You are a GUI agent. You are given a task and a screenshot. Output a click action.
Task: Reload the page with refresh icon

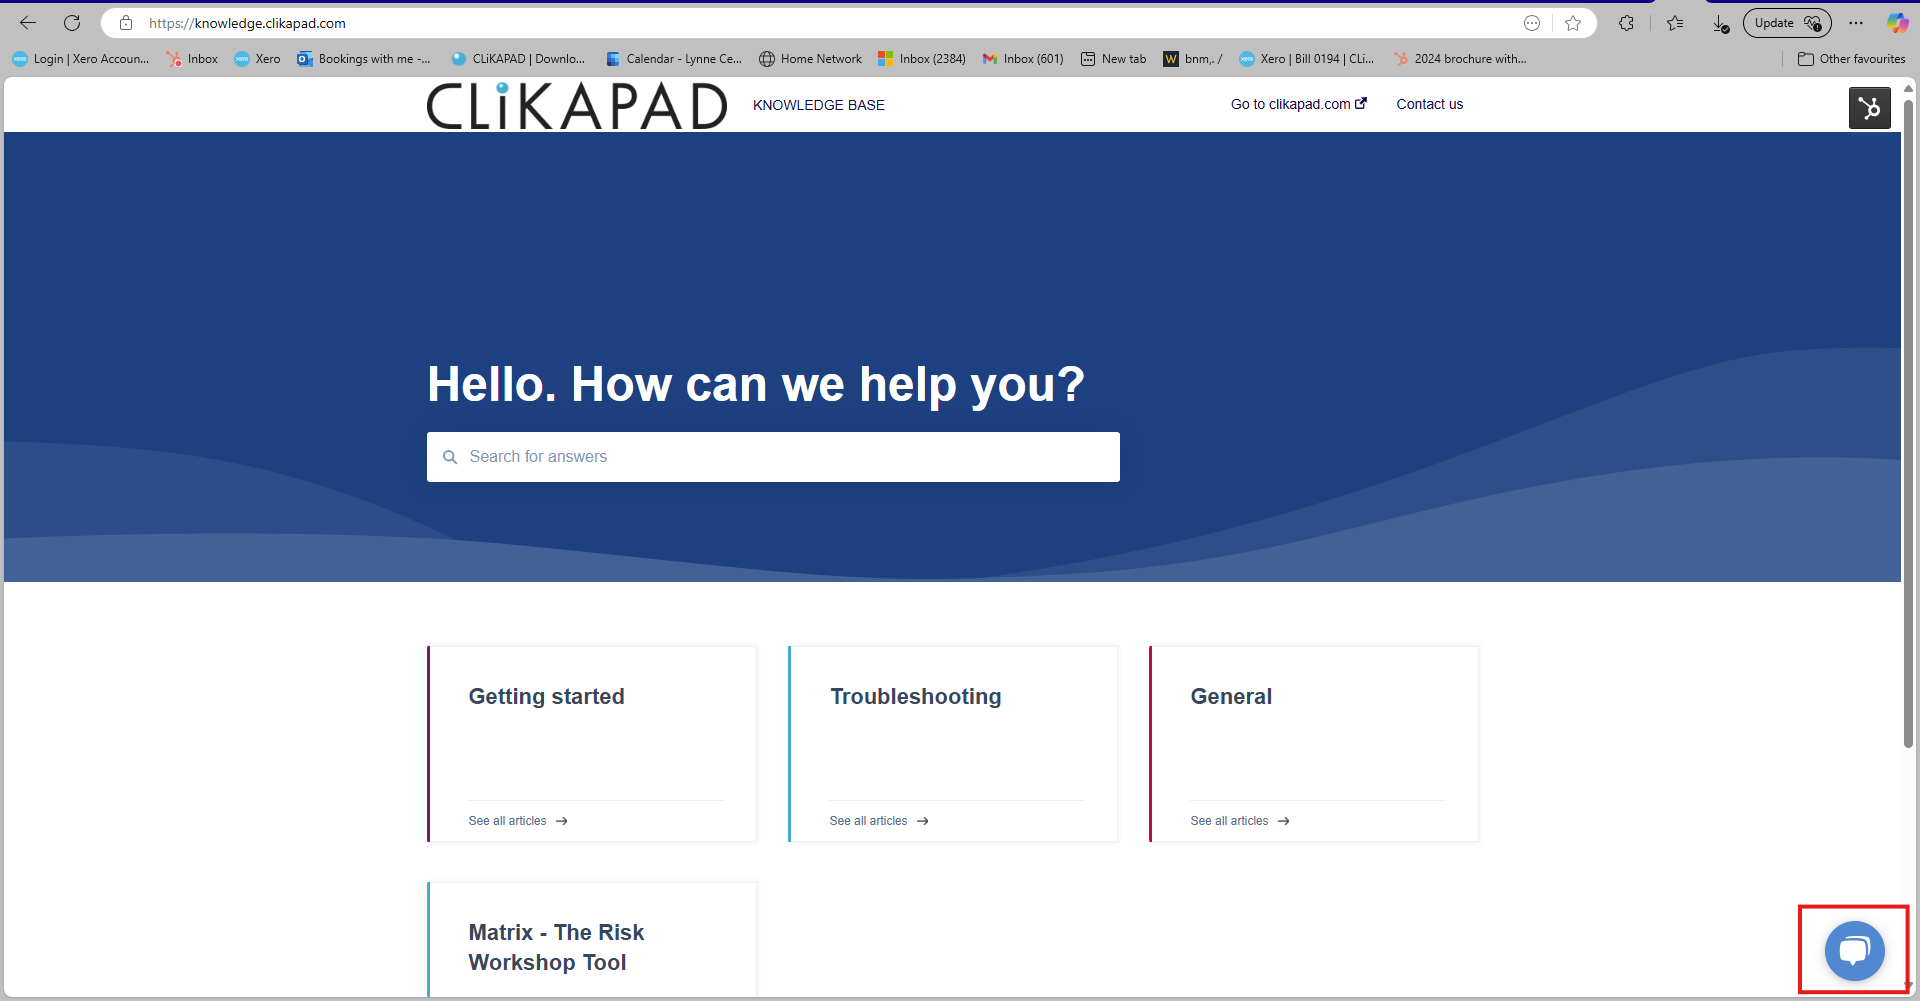(72, 23)
